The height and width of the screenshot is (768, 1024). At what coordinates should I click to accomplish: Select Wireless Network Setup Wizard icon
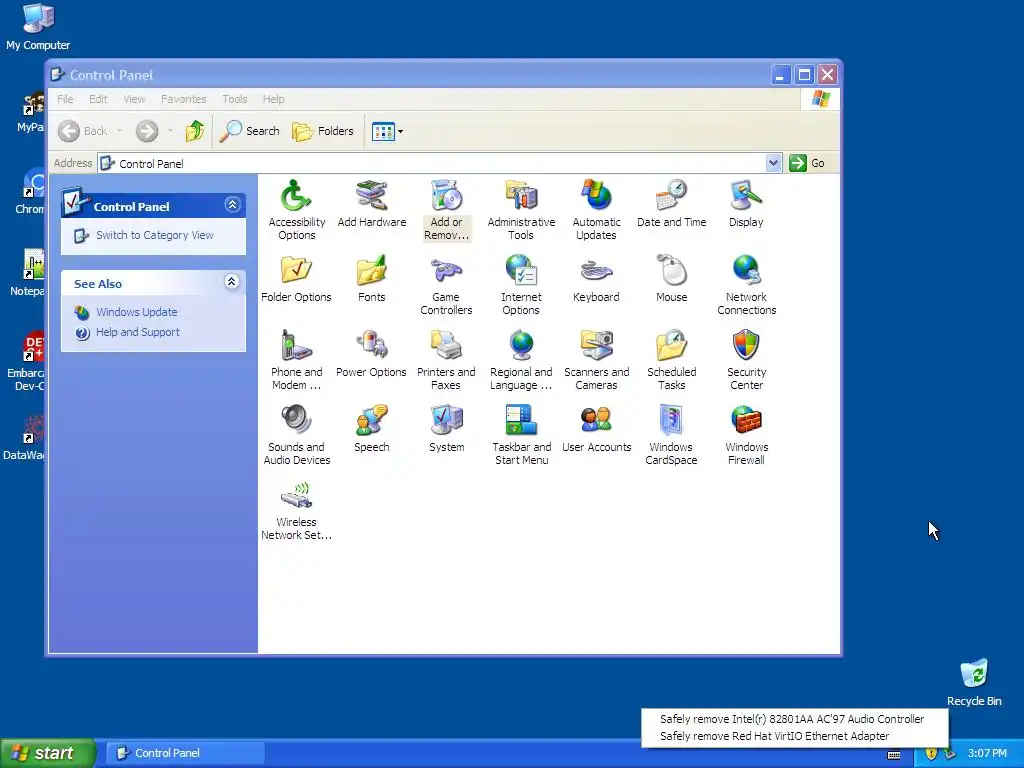[x=296, y=510]
